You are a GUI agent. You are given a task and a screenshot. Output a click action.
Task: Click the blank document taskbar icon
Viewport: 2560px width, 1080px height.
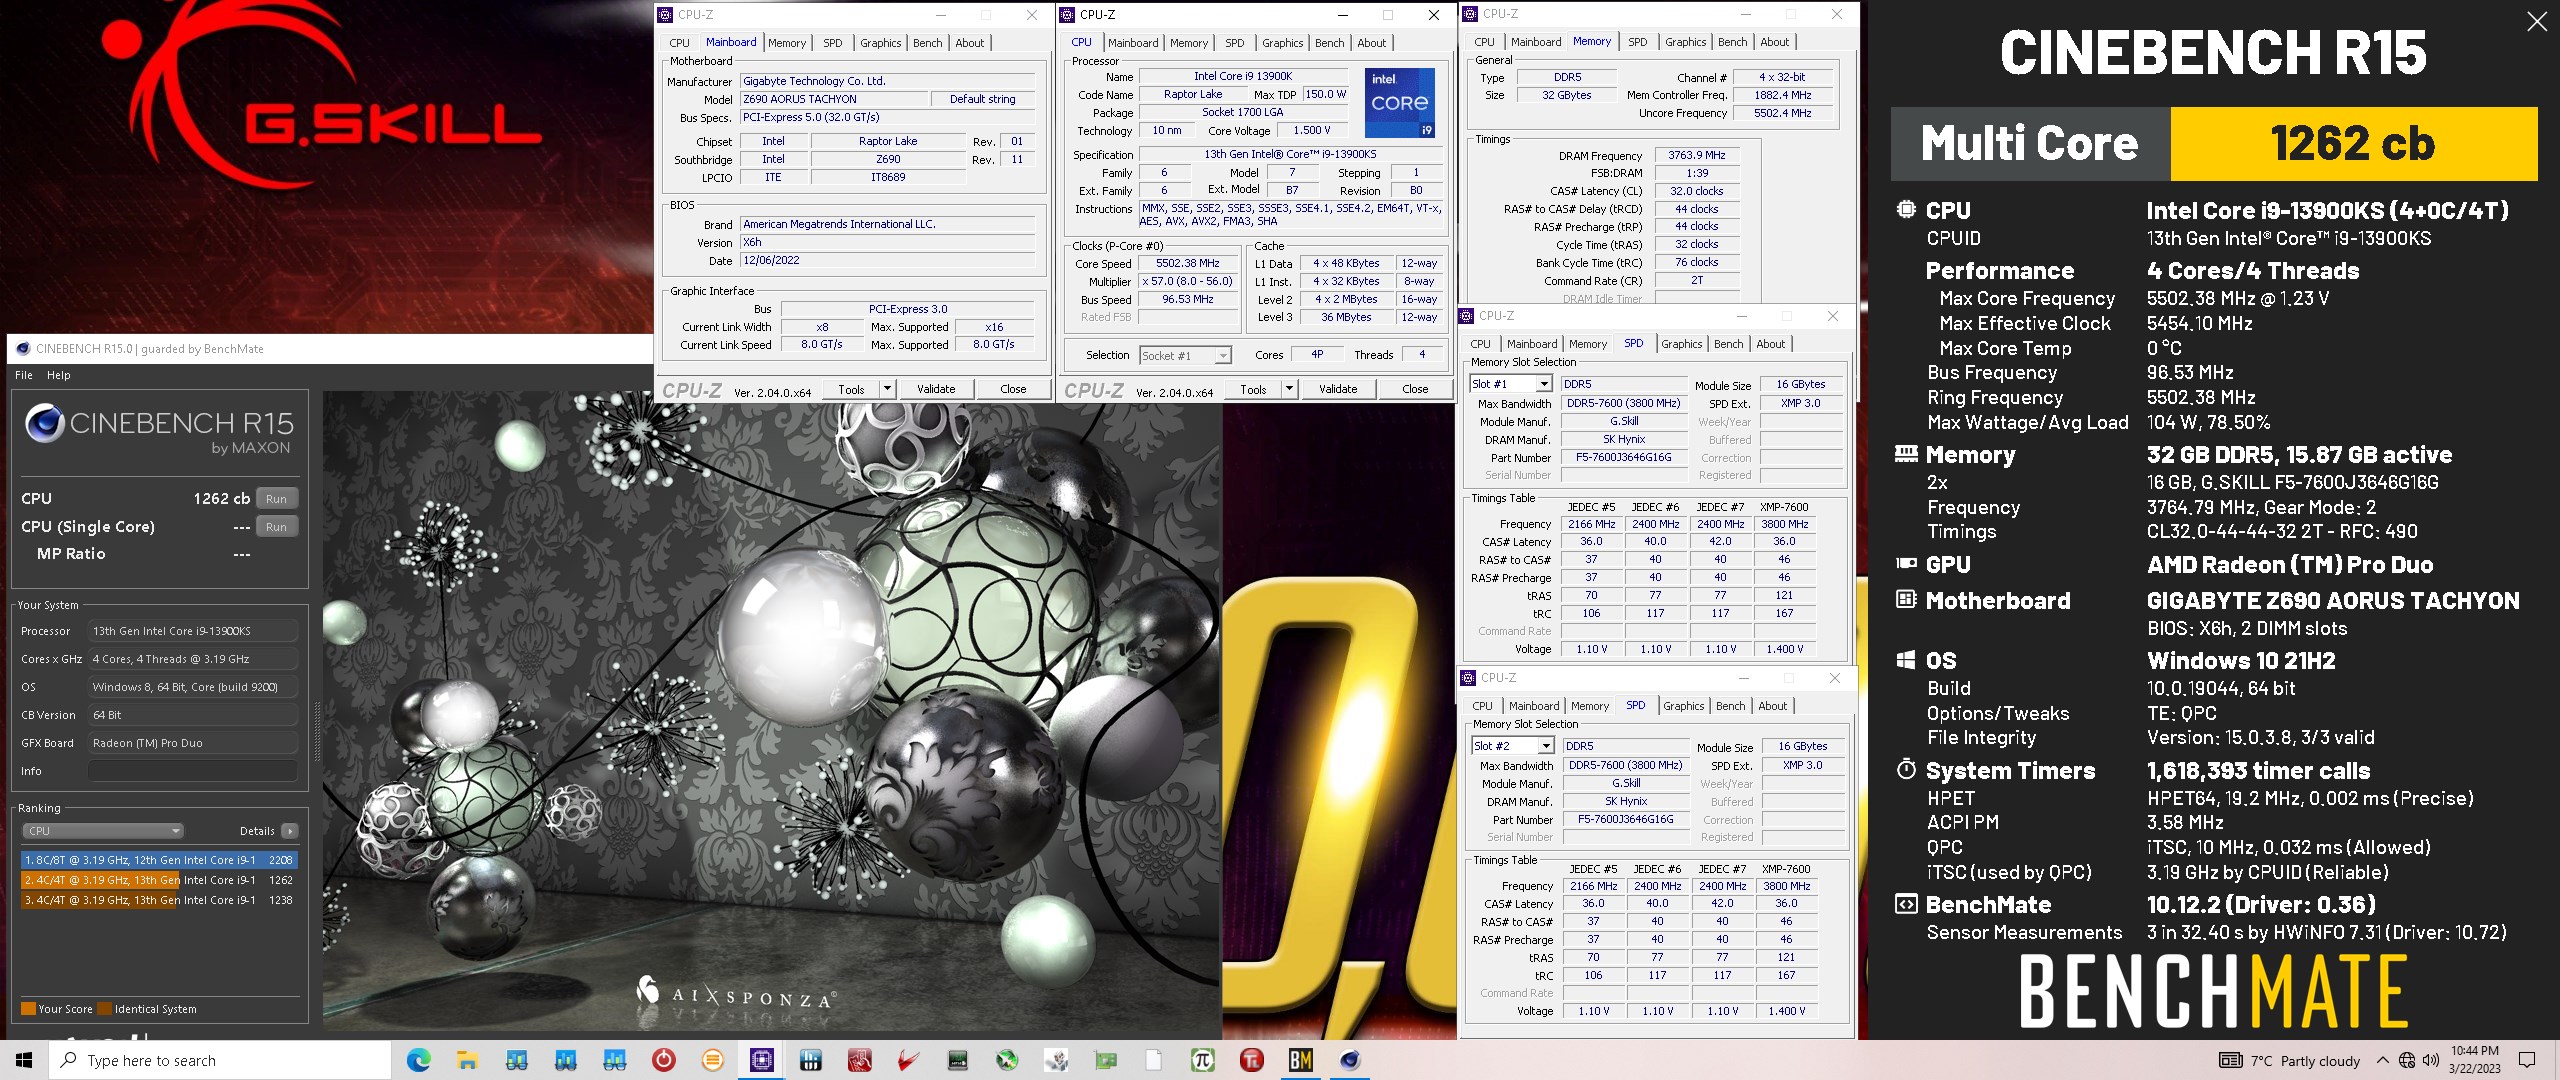click(x=1154, y=1060)
